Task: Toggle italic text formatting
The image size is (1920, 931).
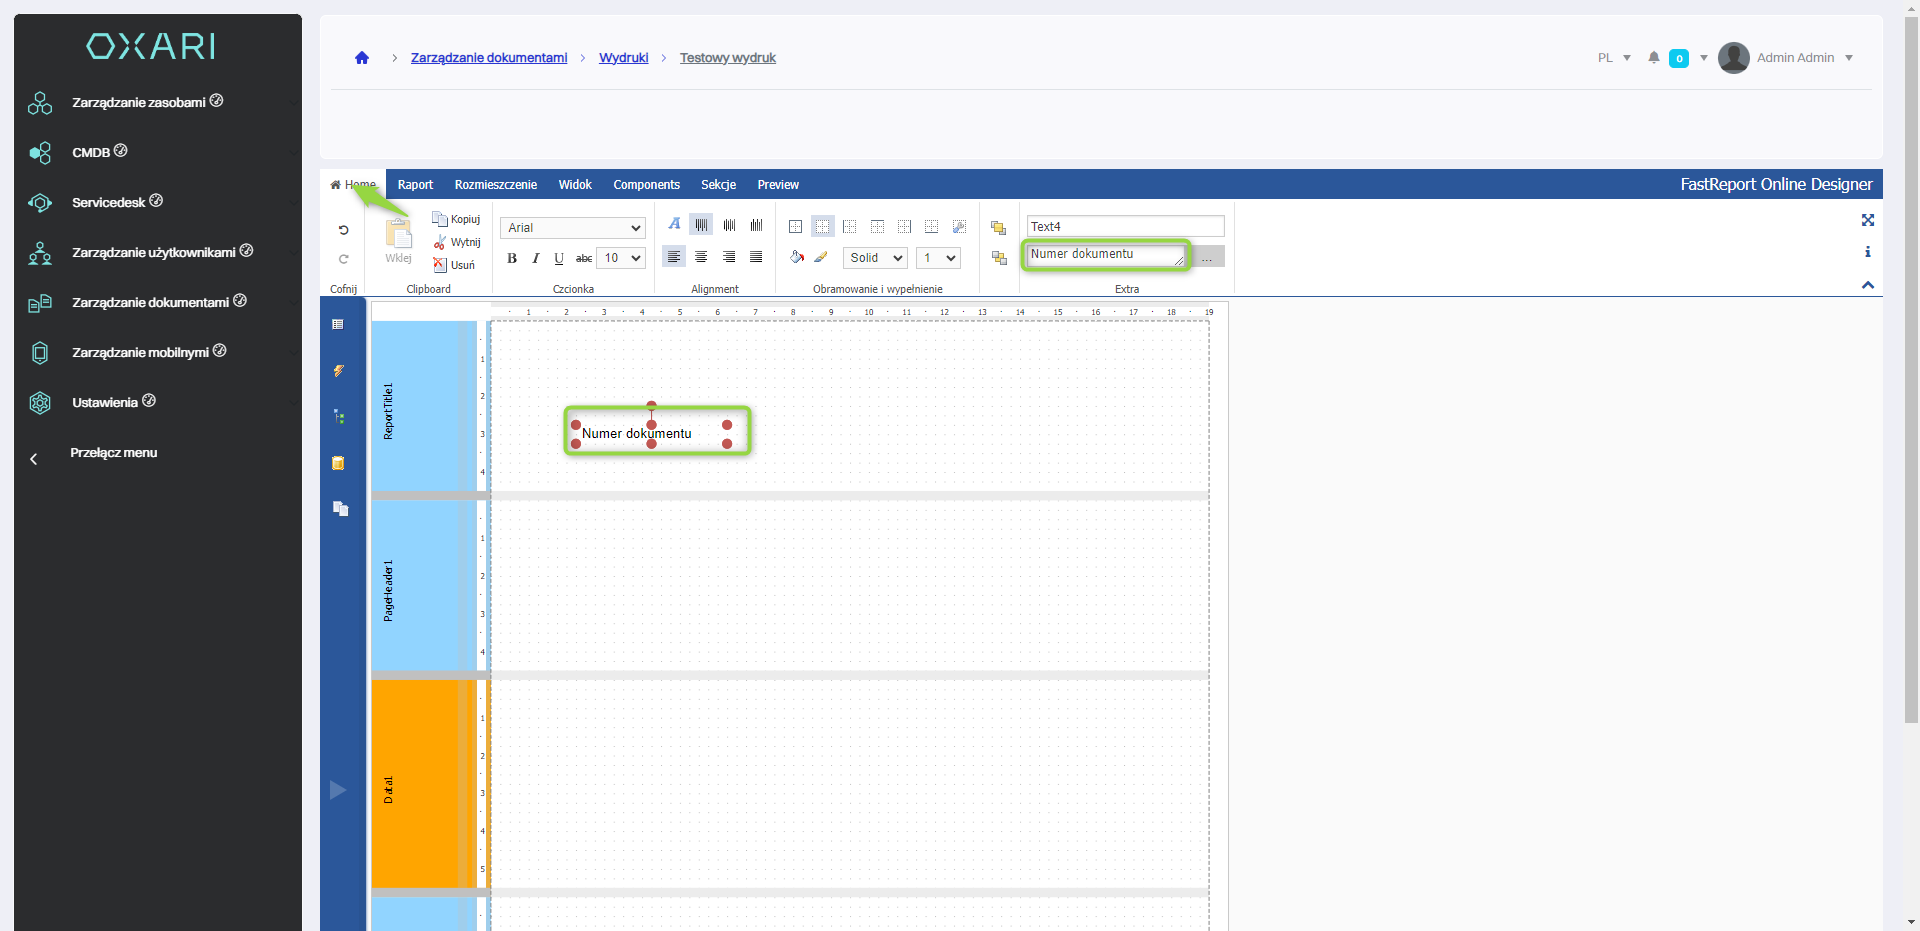Action: (536, 258)
